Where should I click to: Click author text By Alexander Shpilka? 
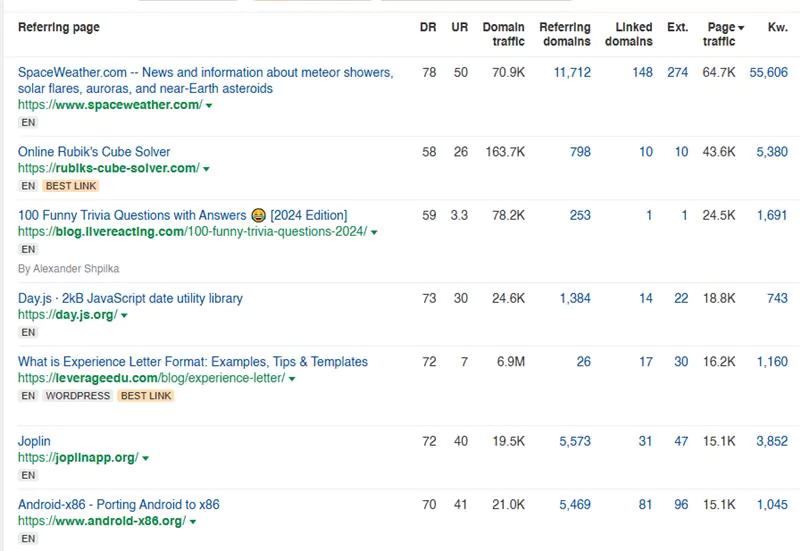pos(68,269)
